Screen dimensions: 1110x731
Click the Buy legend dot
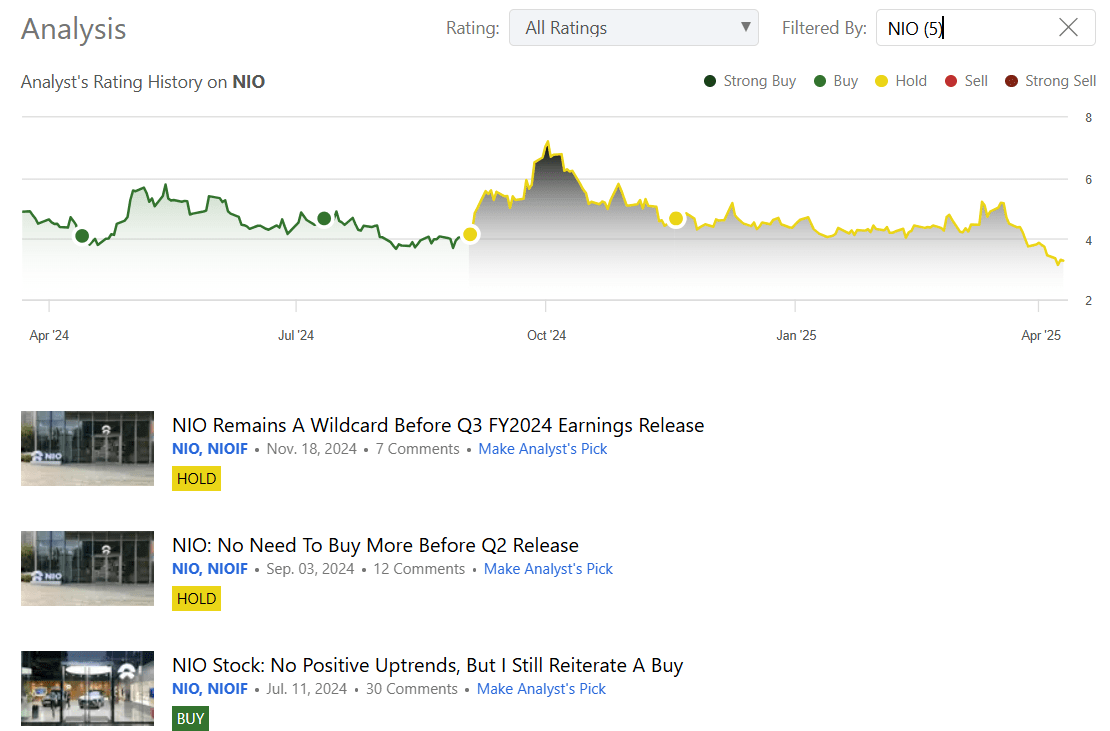pyautogui.click(x=822, y=81)
